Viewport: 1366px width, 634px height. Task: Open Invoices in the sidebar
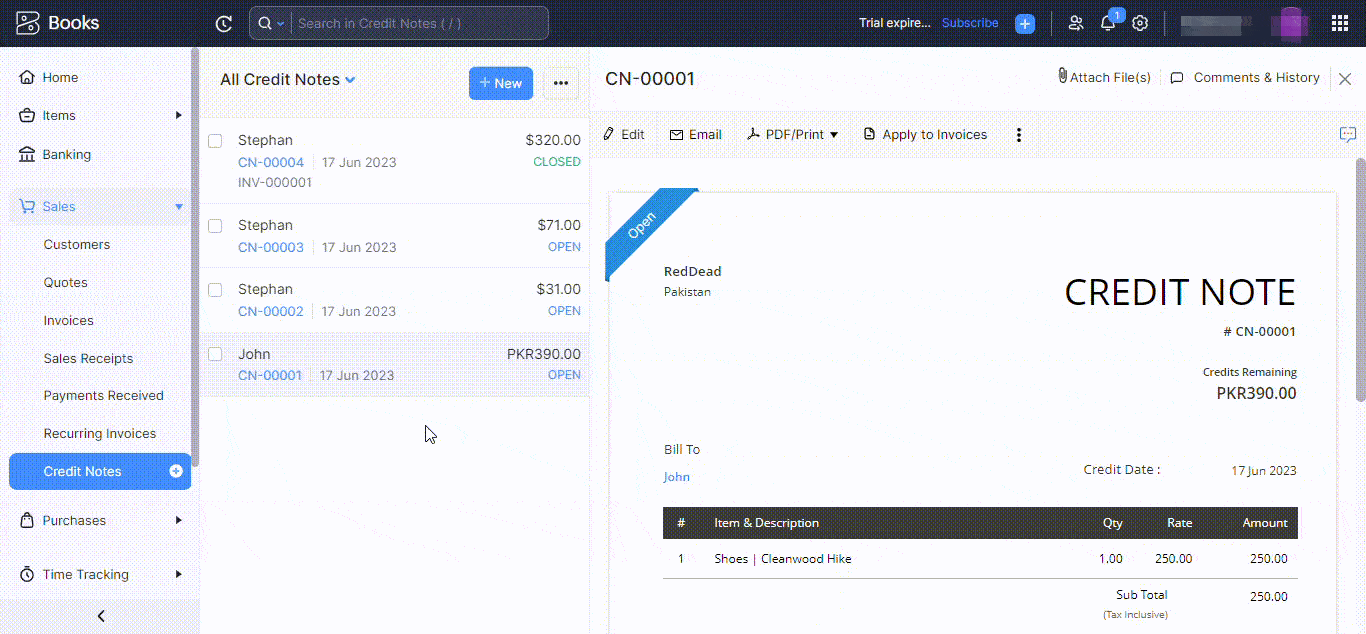coord(68,320)
